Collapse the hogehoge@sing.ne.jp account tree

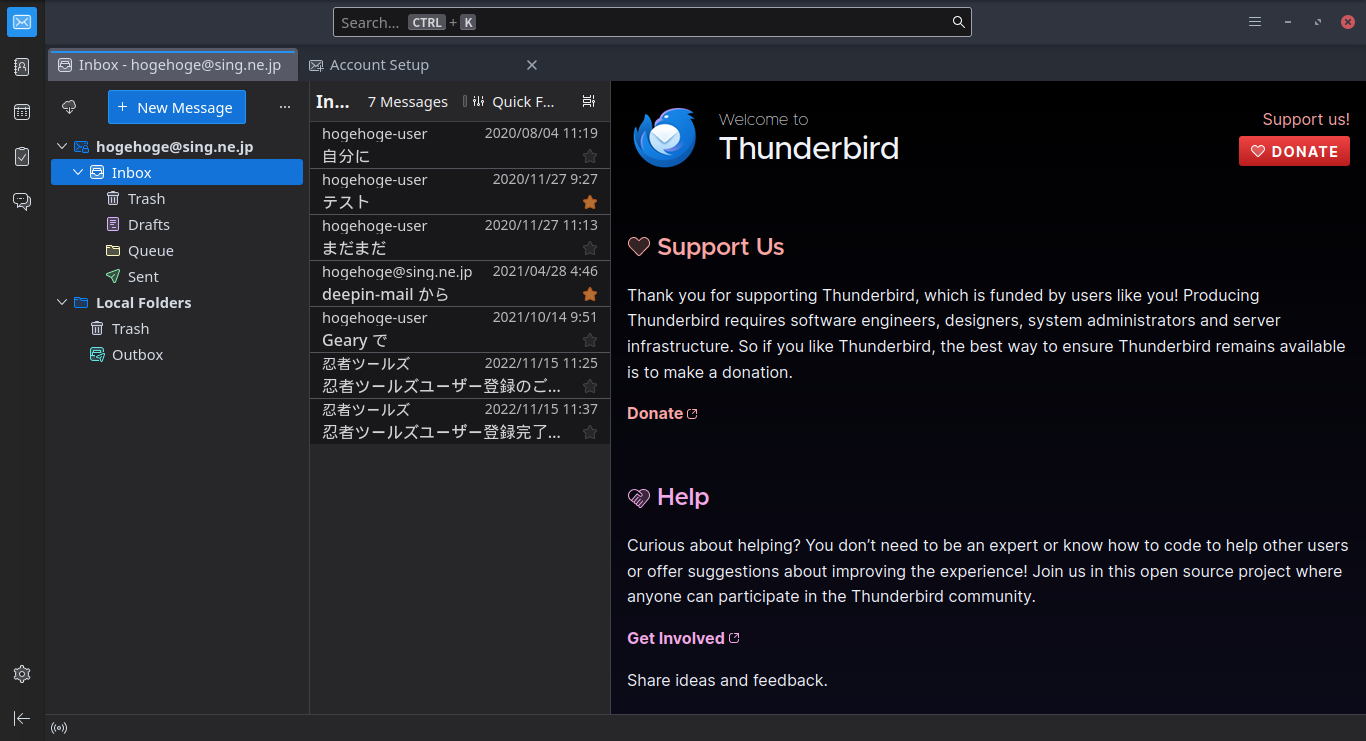[x=62, y=147]
